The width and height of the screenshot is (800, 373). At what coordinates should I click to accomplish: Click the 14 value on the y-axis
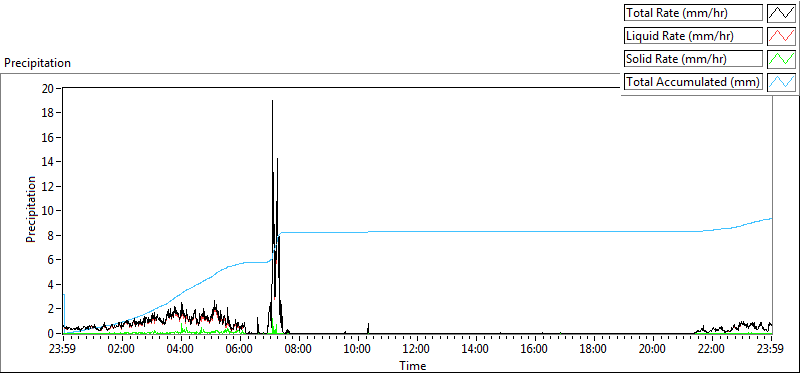pyautogui.click(x=48, y=162)
